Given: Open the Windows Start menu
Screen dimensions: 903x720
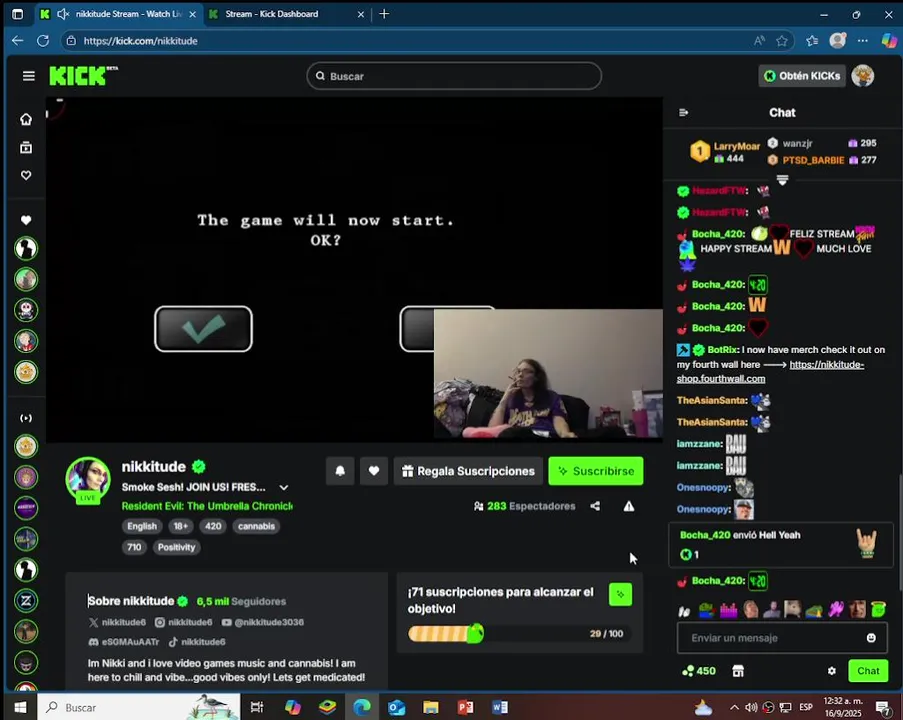Looking at the screenshot, I should tap(20, 707).
